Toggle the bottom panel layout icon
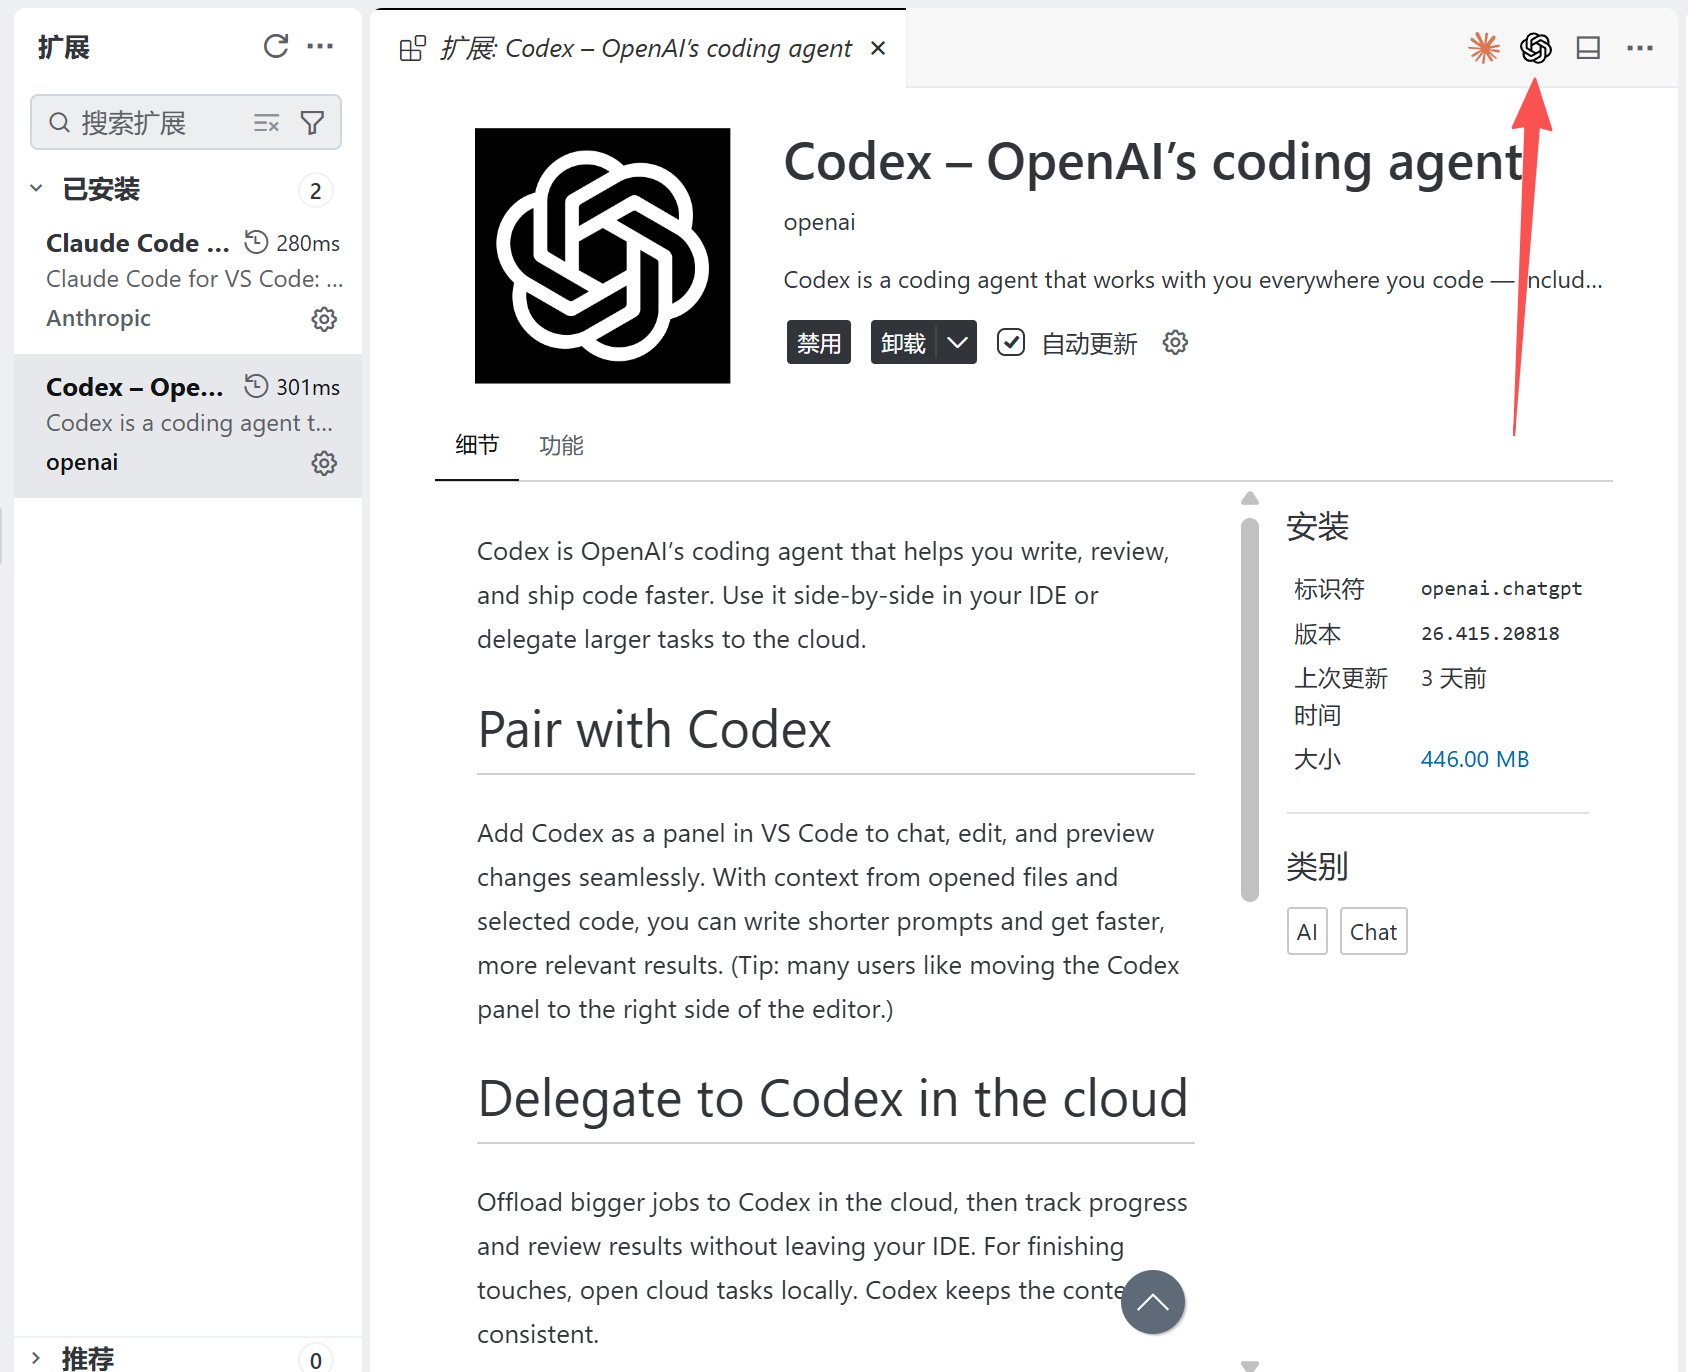1688x1372 pixels. click(x=1588, y=47)
